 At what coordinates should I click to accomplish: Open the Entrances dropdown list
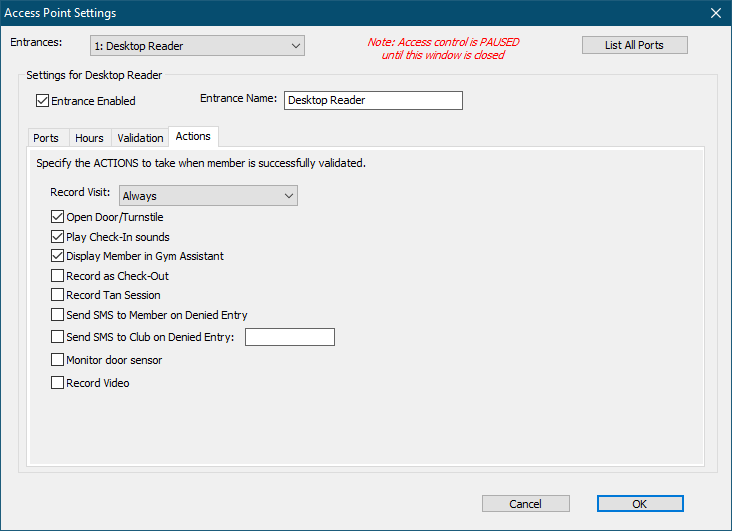pyautogui.click(x=294, y=46)
